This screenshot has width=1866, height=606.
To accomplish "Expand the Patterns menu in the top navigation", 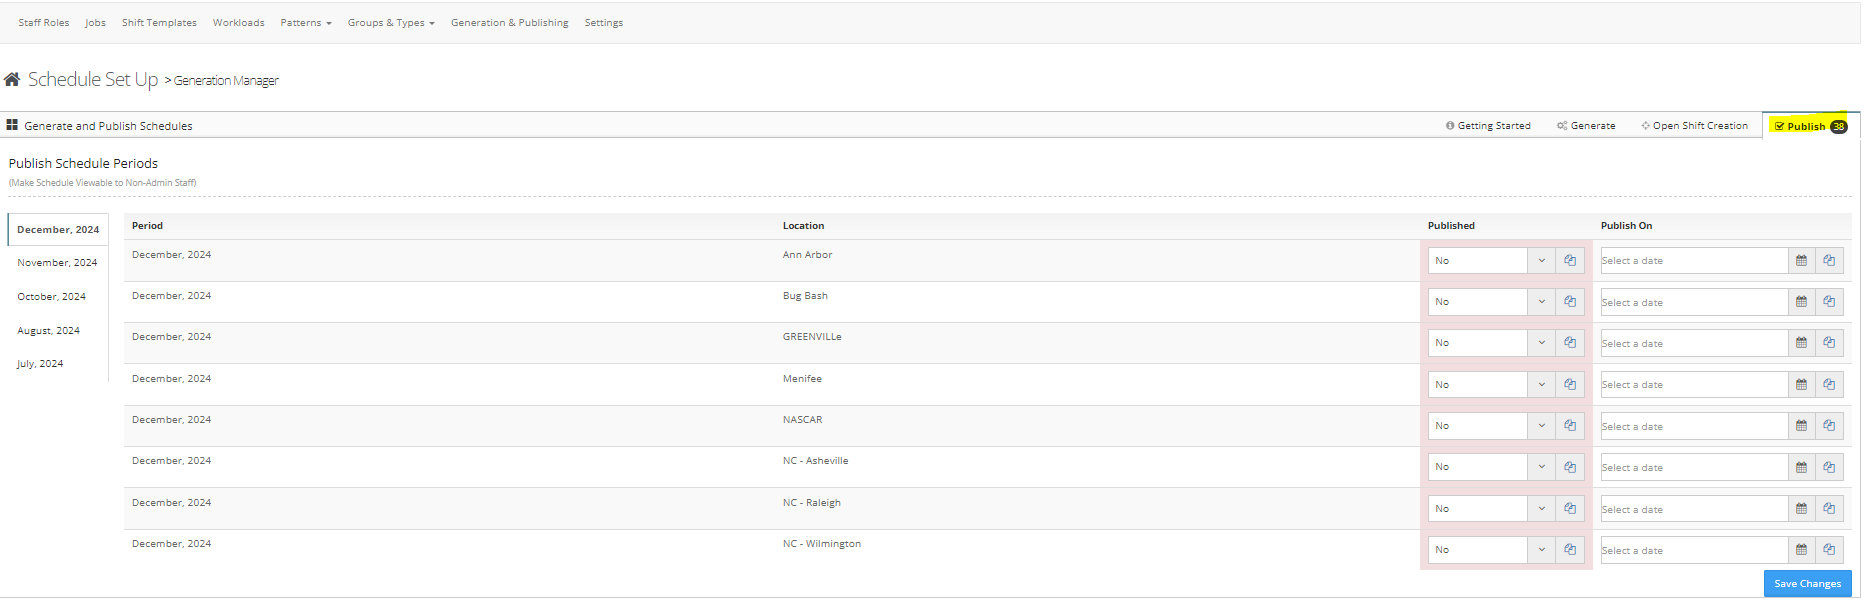I will tap(305, 23).
